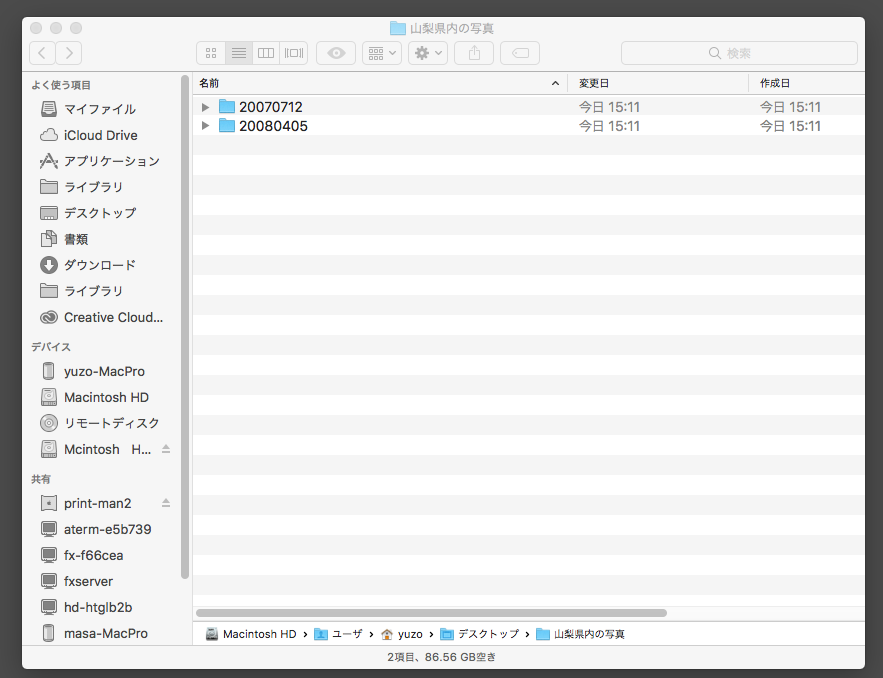Image resolution: width=883 pixels, height=678 pixels.
Task: Select the Mcintosh H... volume
Action: coord(96,449)
